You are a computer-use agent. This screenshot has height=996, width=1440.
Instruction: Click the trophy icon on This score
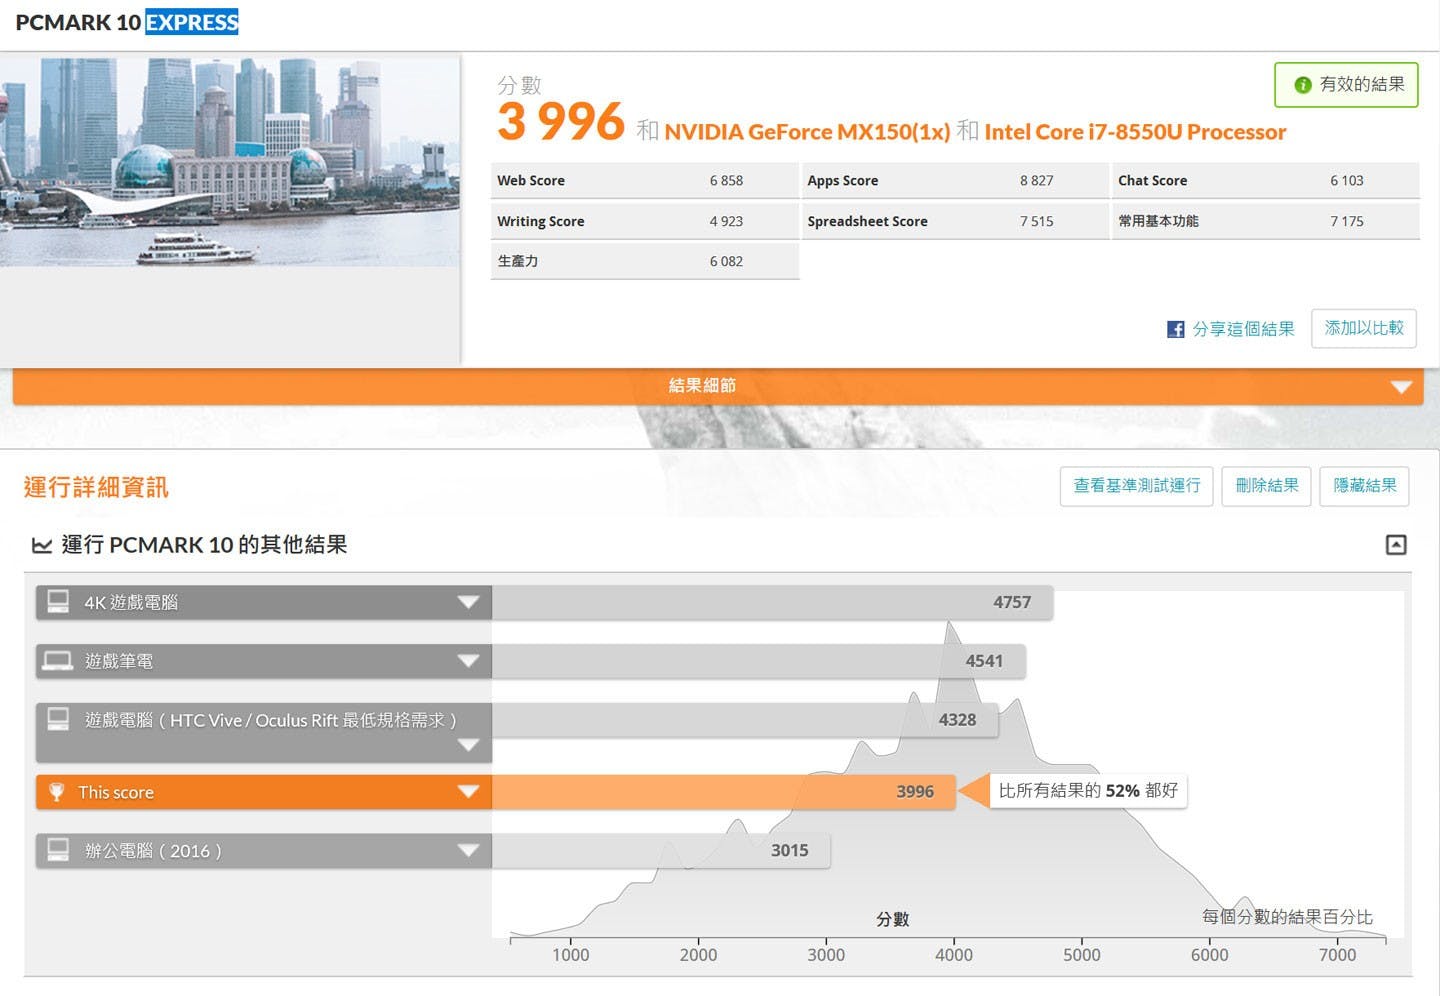pyautogui.click(x=57, y=792)
